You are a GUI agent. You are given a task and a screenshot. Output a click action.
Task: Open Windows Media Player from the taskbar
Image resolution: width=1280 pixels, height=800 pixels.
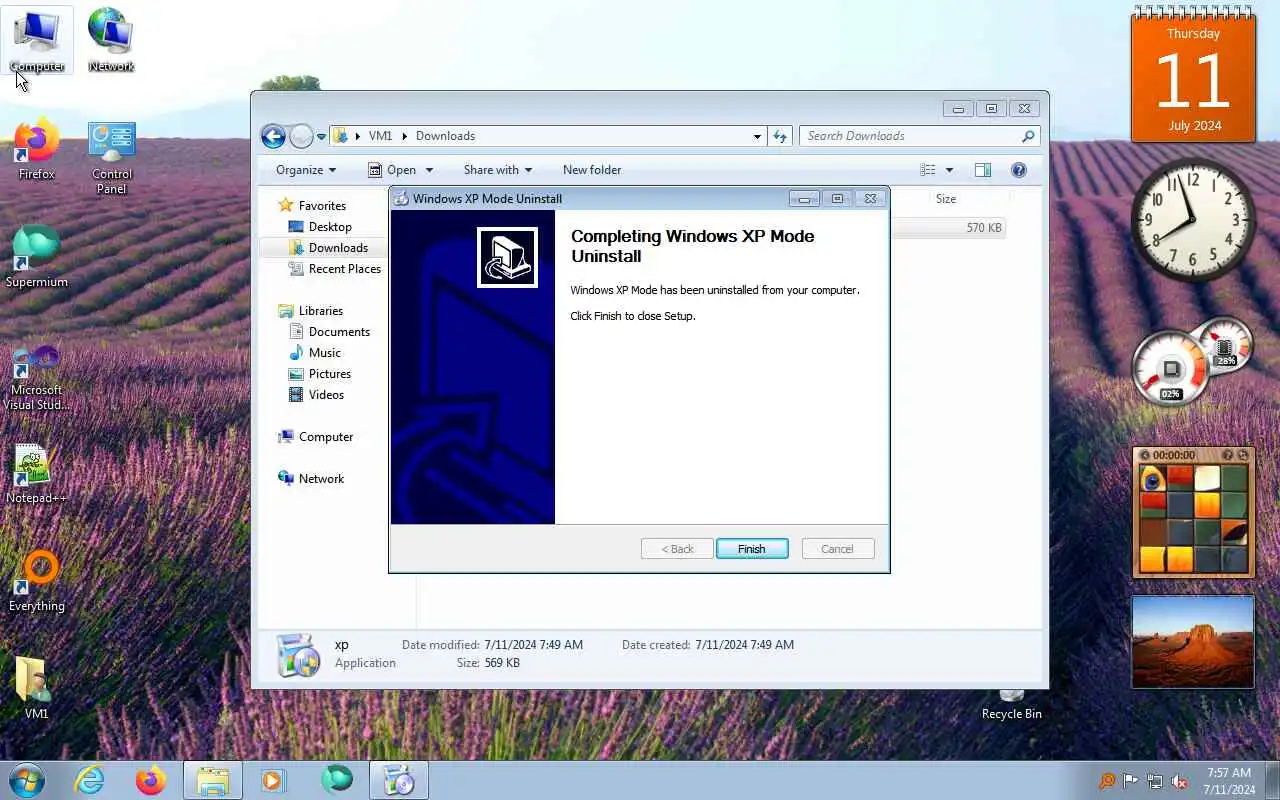click(274, 780)
